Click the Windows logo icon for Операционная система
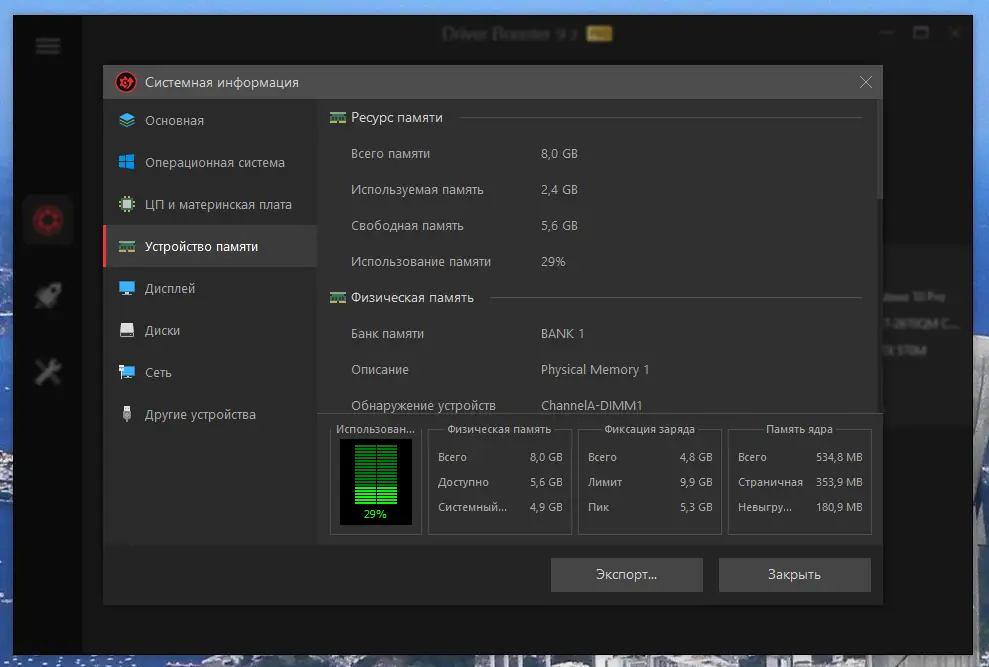 [127, 162]
